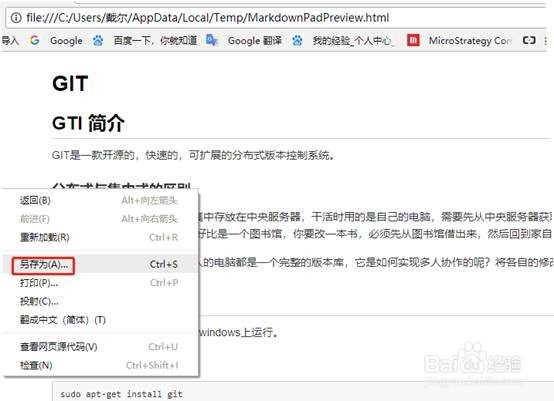The image size is (554, 401).
Task: Click the GTI 简介 heading
Action: (x=88, y=123)
